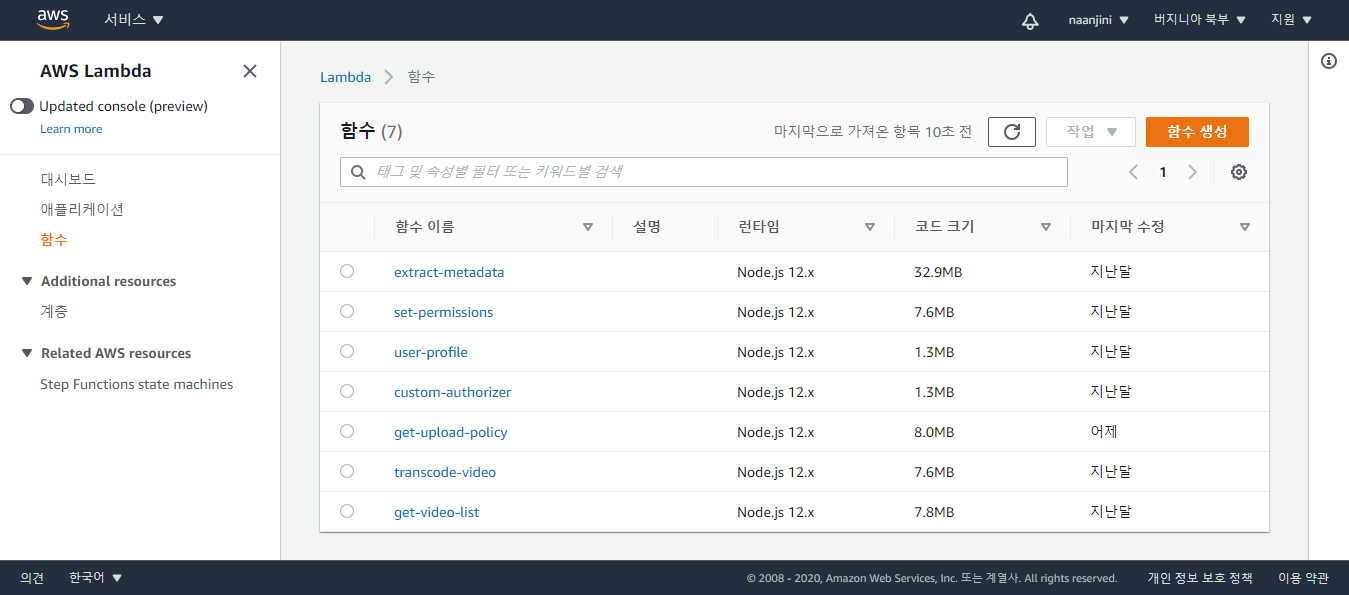
Task: Sort by 런타임 column arrow
Action: (870, 227)
